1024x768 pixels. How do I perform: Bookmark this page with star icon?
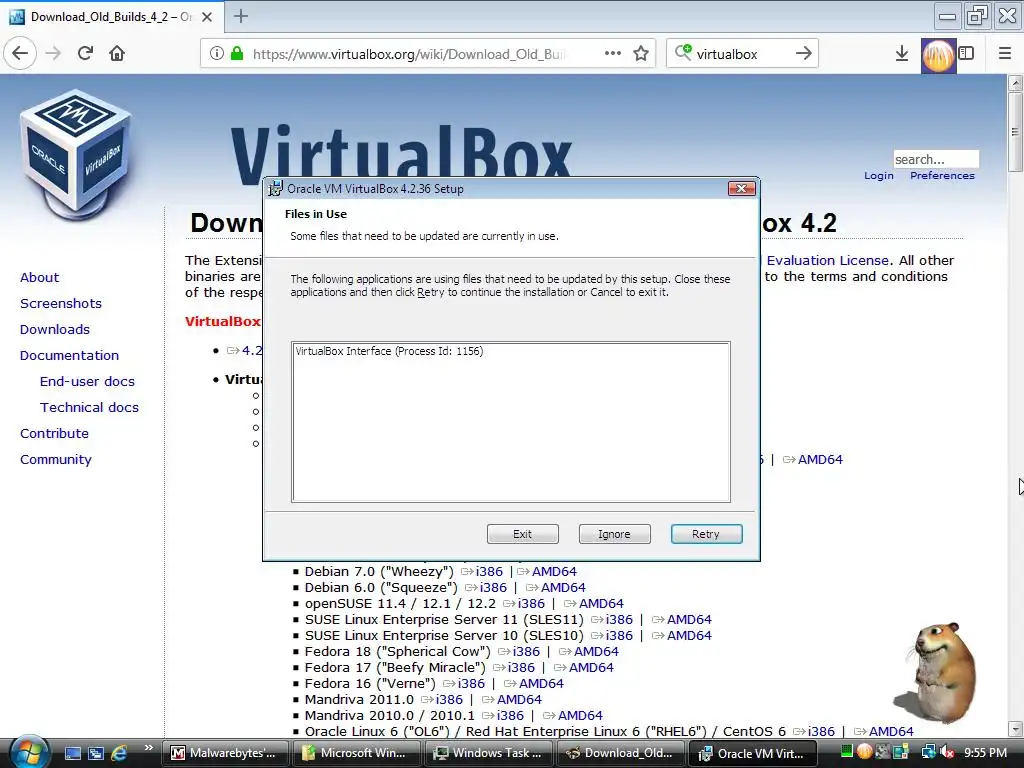coord(641,54)
